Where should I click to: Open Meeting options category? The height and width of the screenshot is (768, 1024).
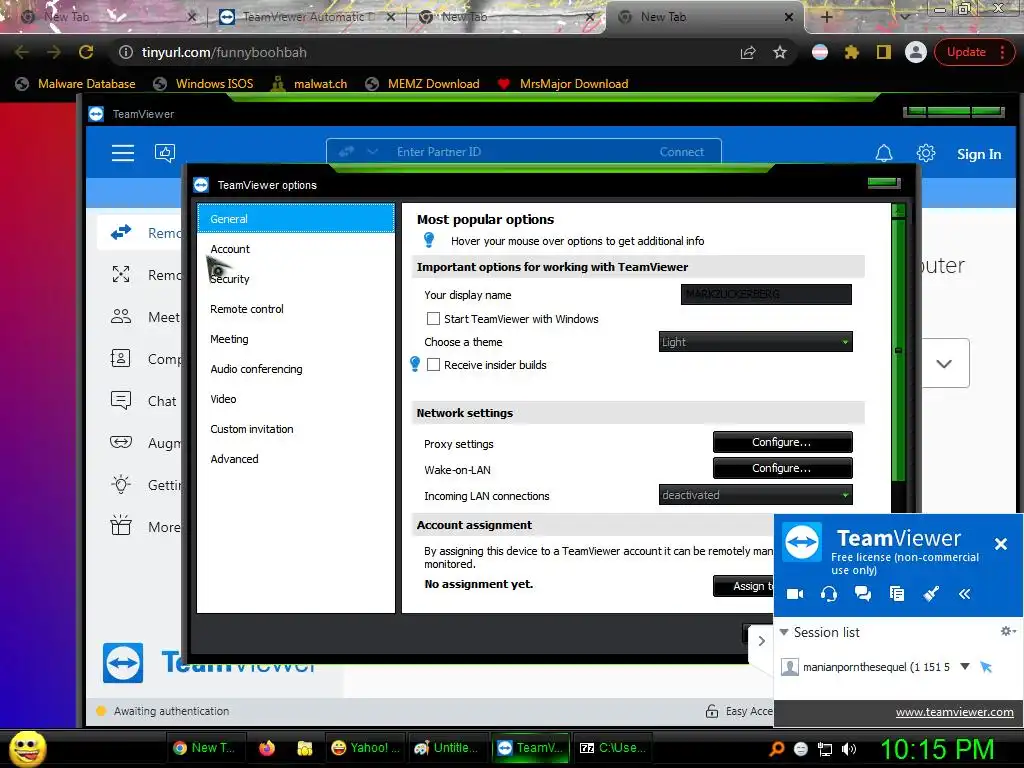tap(296, 339)
